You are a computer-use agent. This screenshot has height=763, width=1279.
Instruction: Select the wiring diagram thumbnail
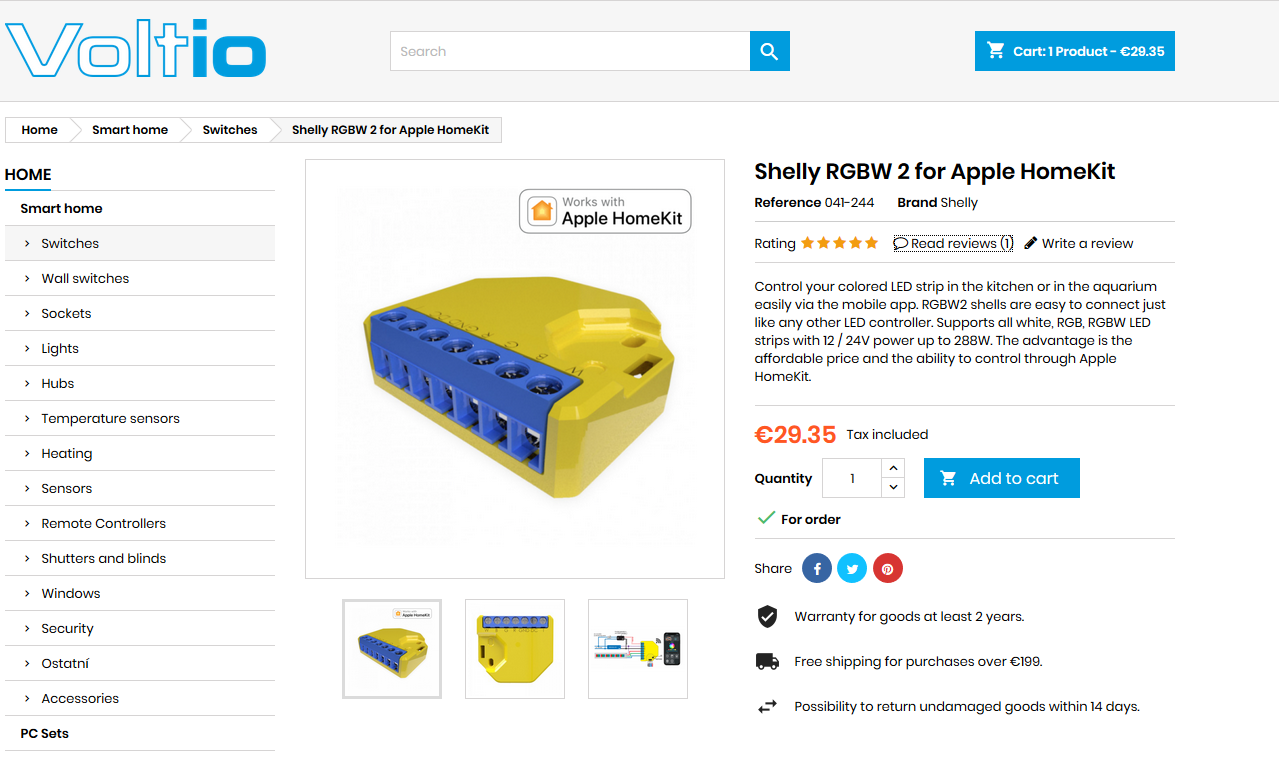click(x=638, y=649)
